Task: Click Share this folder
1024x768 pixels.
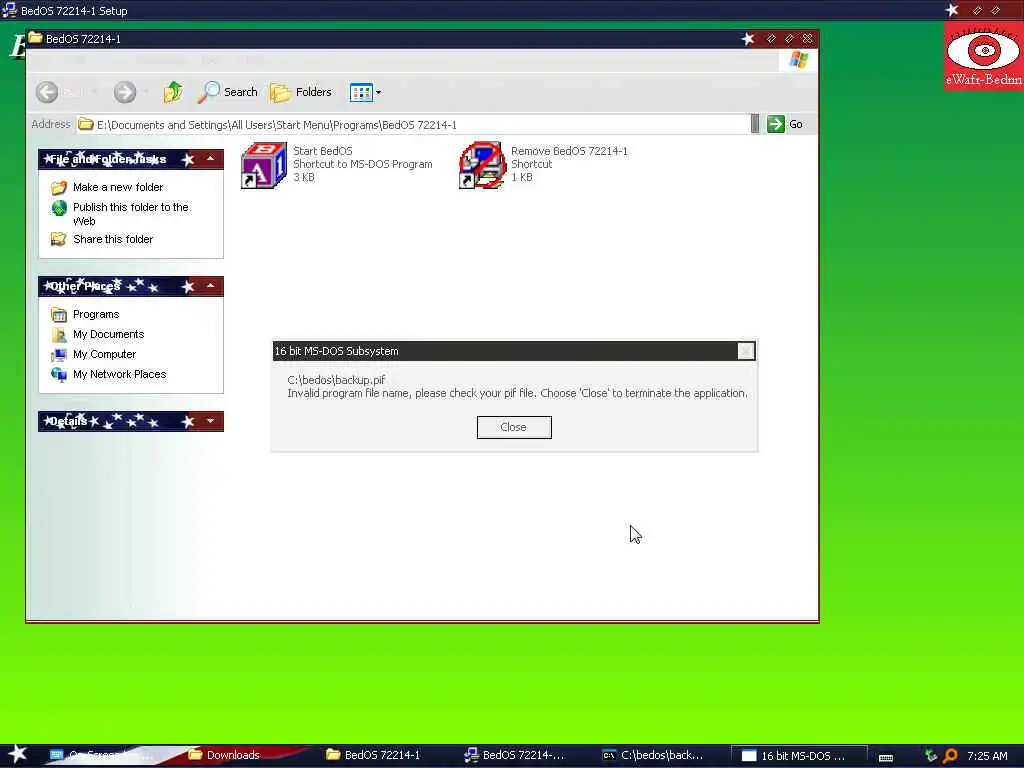Action: pos(113,239)
